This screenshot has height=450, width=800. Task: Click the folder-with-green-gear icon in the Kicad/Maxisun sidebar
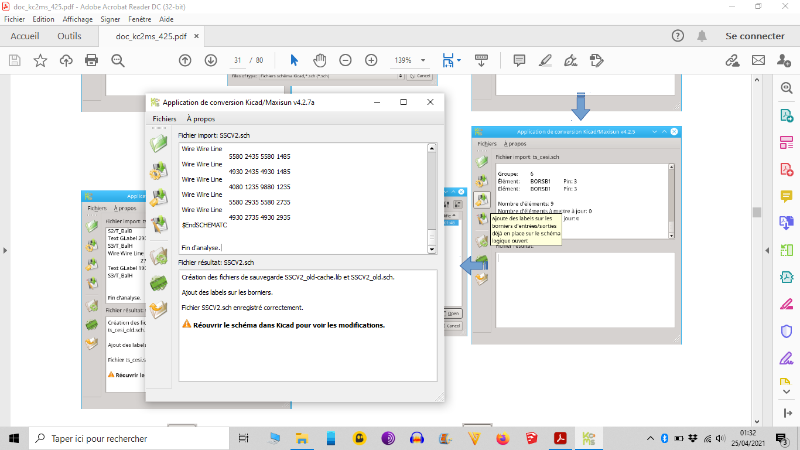(159, 256)
